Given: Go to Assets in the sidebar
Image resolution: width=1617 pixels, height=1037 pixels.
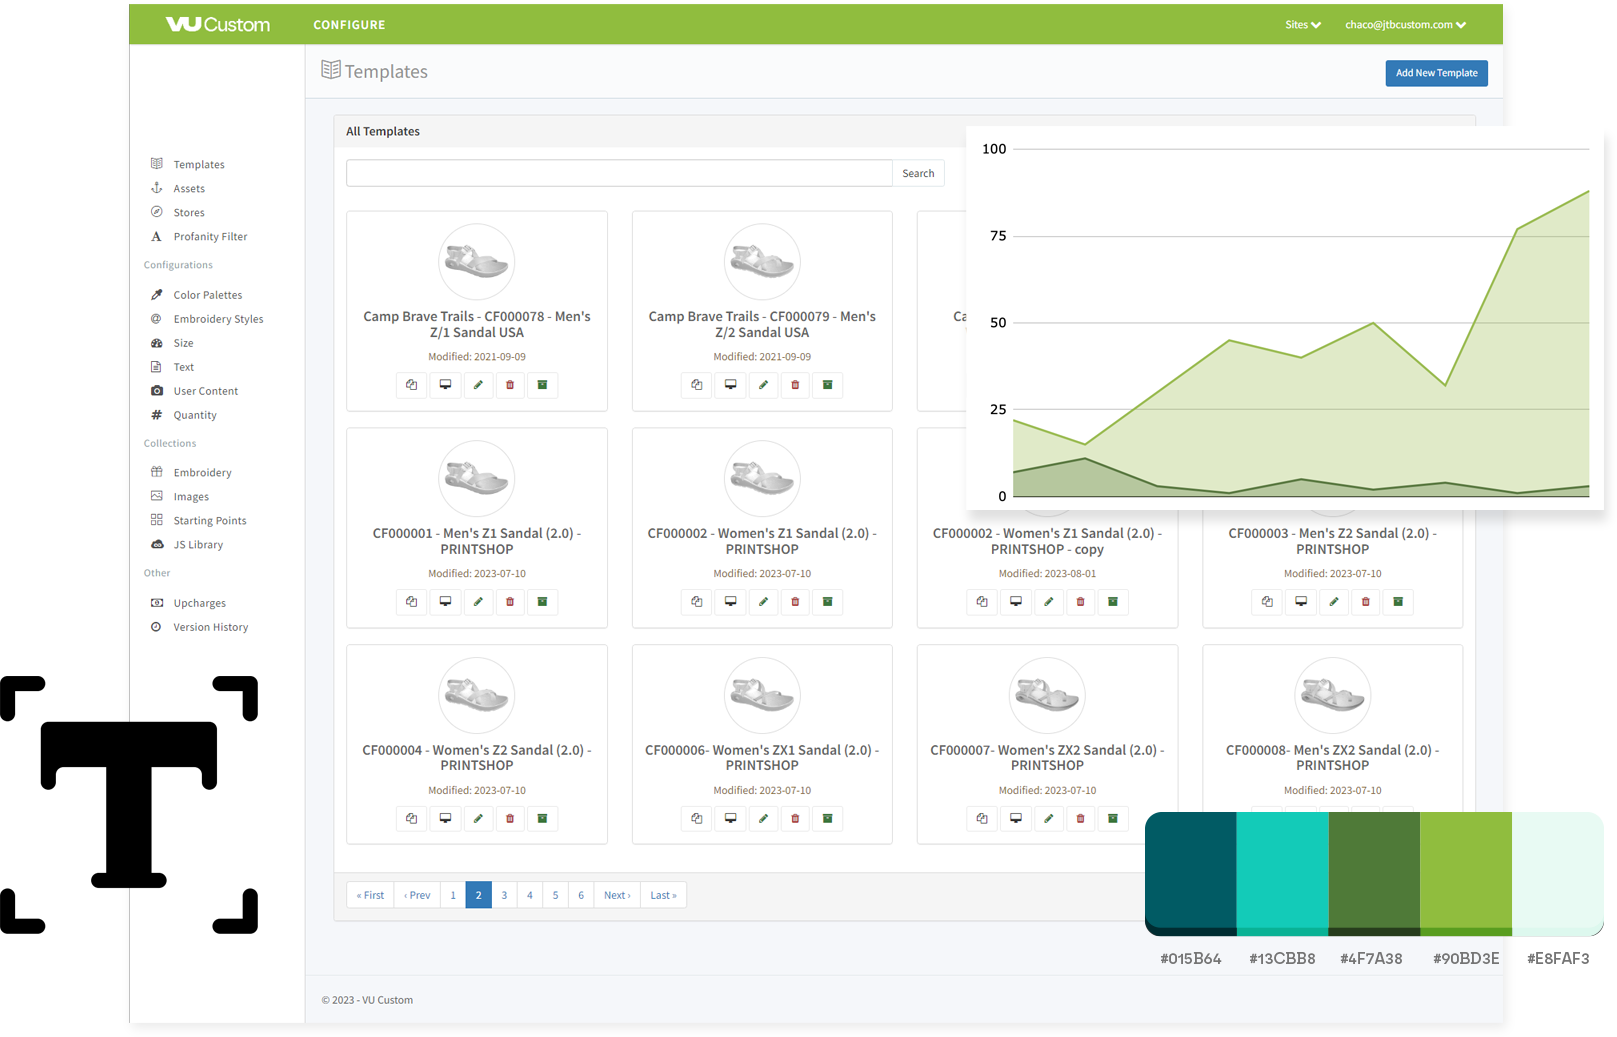Looking at the screenshot, I should pos(189,188).
